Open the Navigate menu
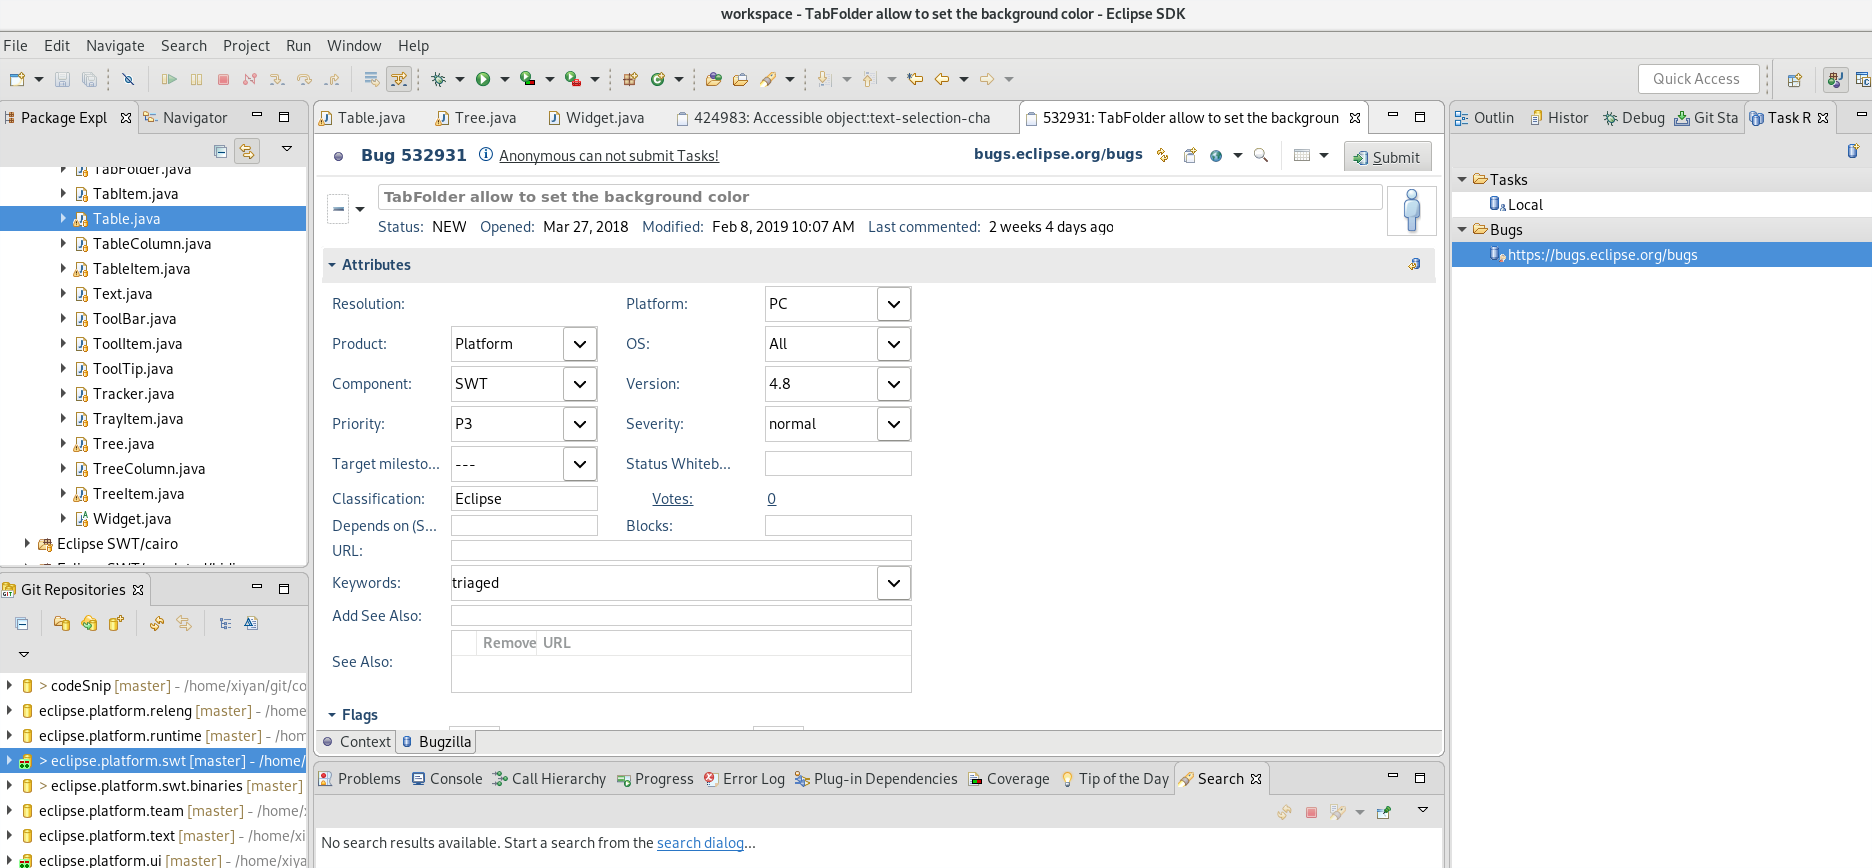This screenshot has height=868, width=1872. point(115,46)
